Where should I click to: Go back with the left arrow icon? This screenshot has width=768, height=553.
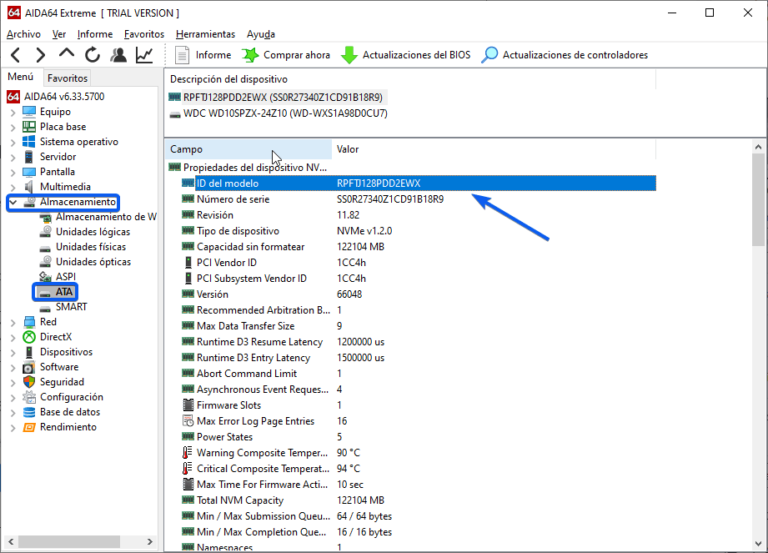pos(16,55)
